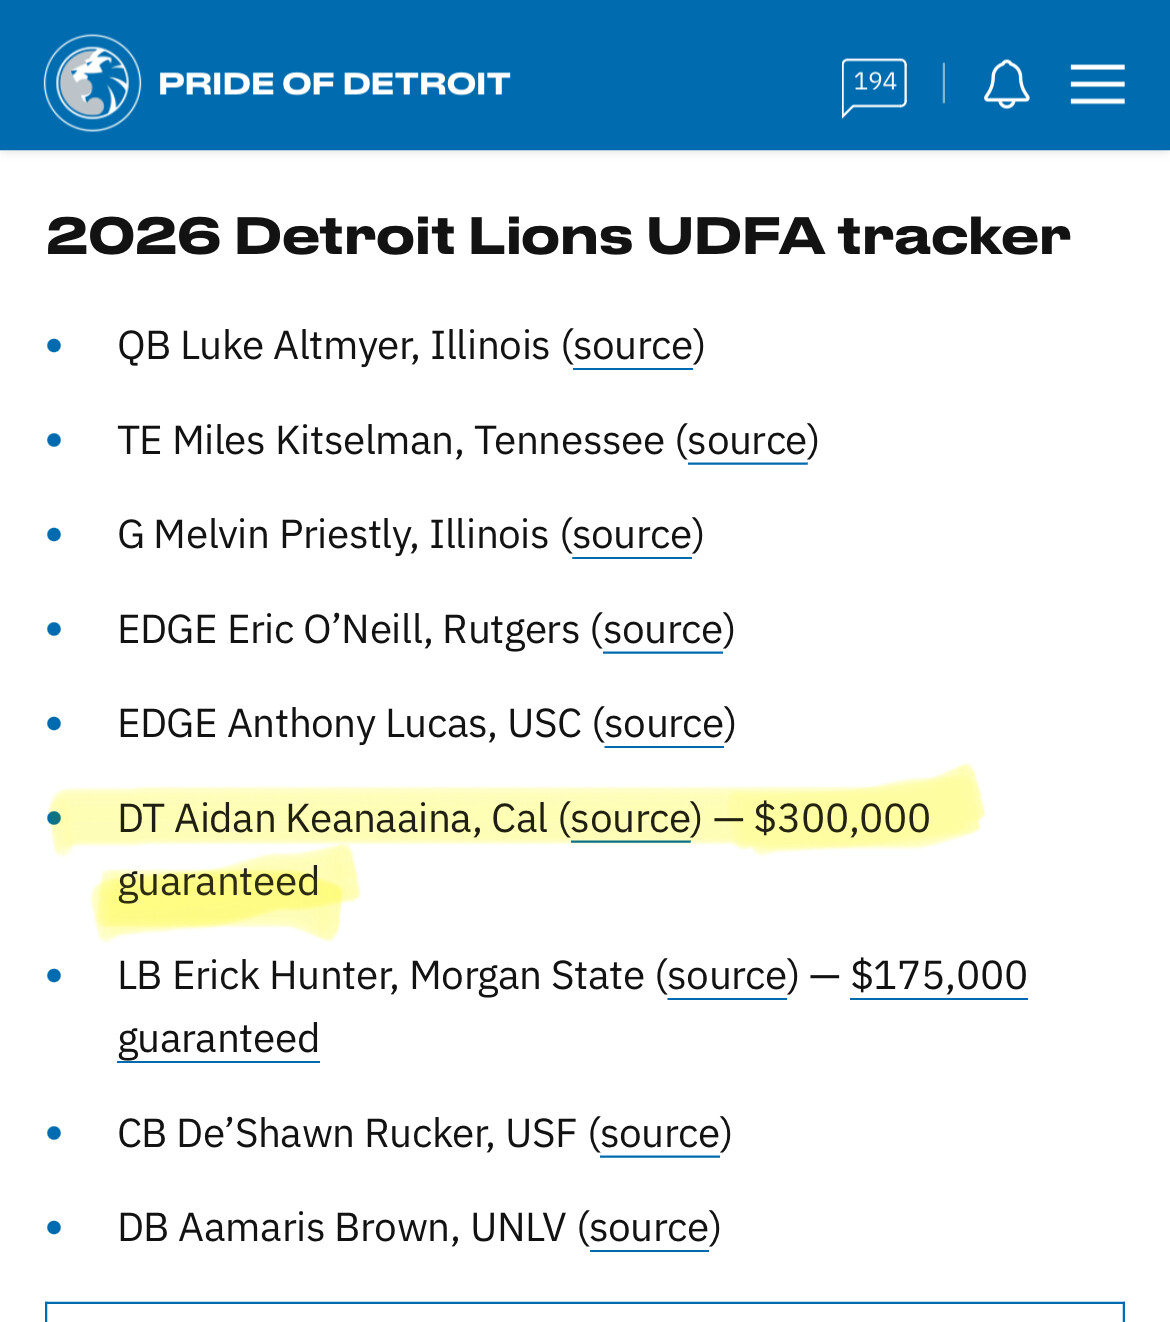Open source link for G Melvin Priestly

(x=632, y=535)
